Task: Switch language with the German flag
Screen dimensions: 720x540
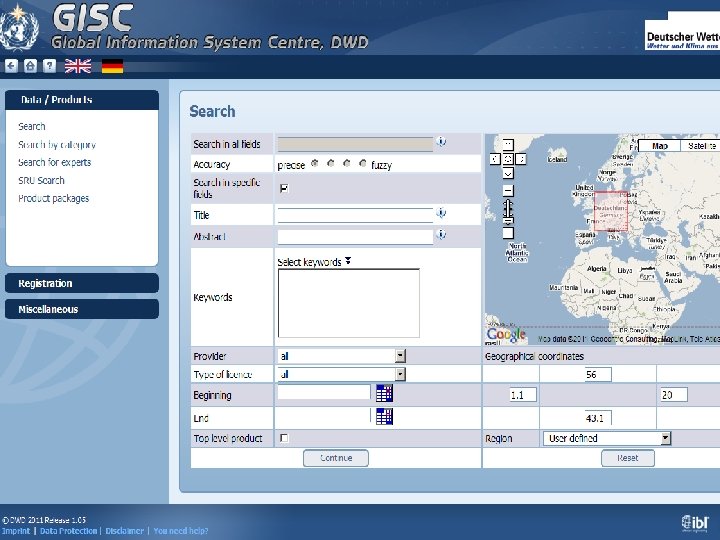Action: [112, 66]
